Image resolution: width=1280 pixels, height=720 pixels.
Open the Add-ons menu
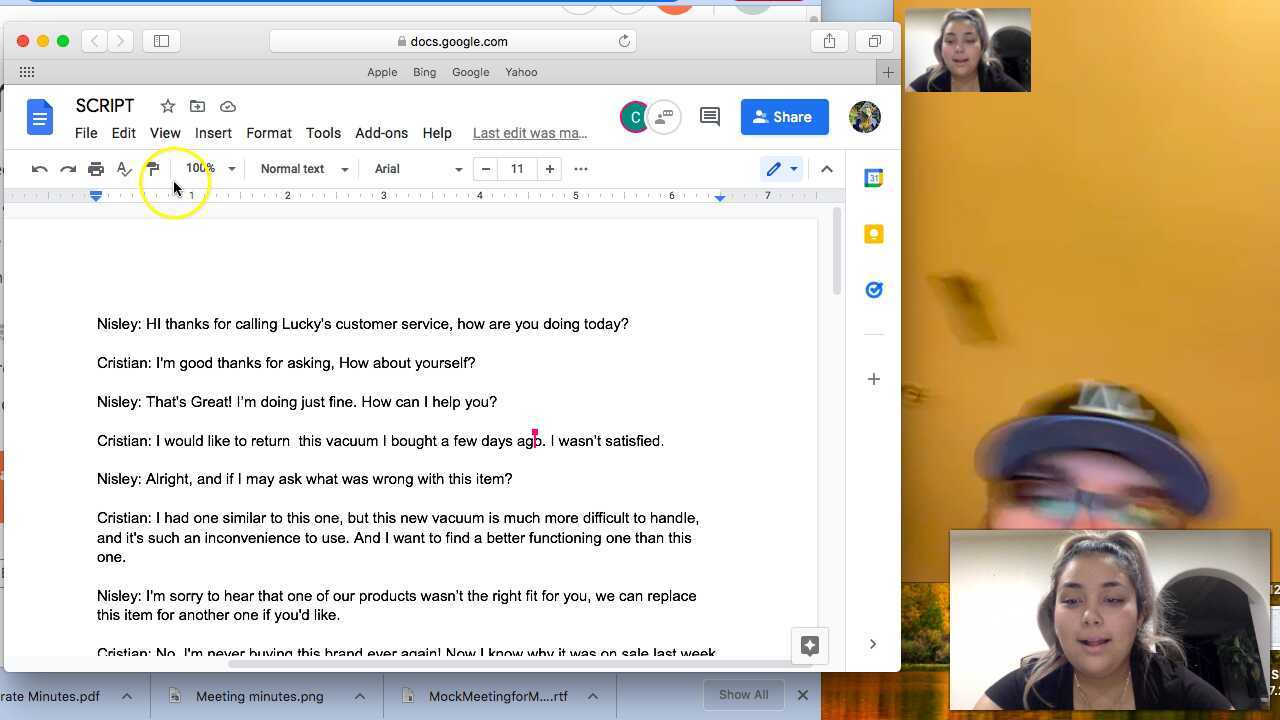[x=381, y=133]
